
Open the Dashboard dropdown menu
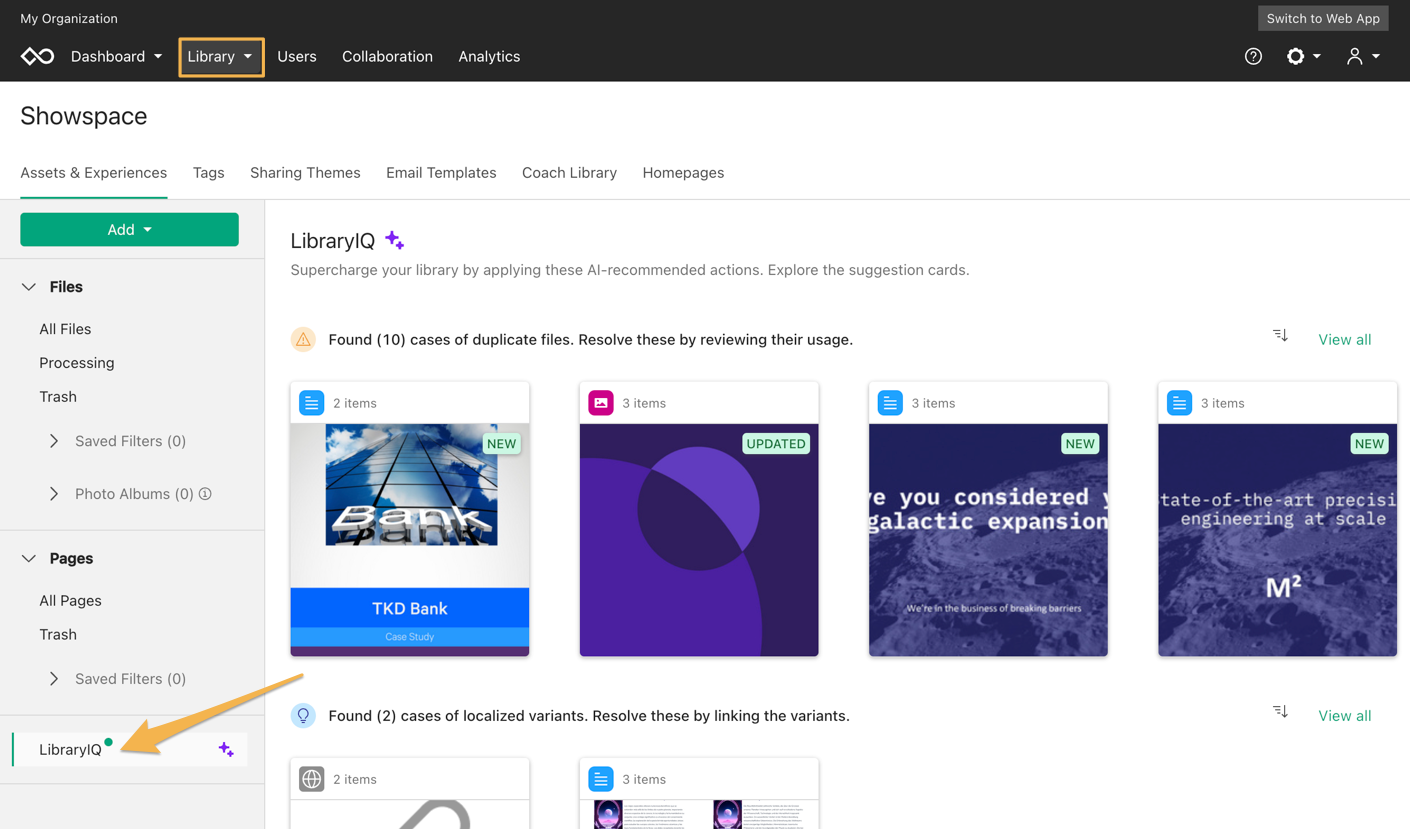[x=116, y=56]
